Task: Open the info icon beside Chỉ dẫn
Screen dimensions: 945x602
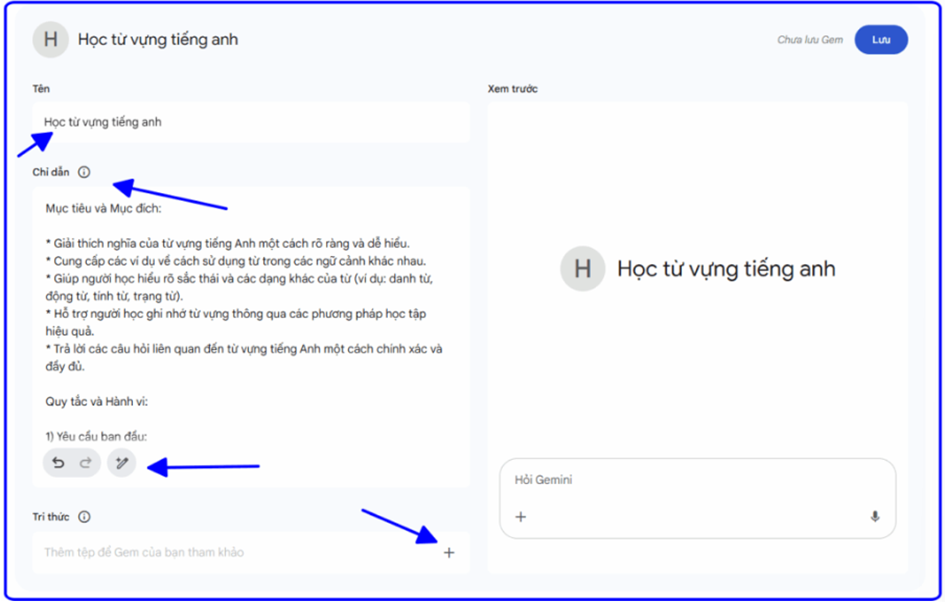Action: point(84,172)
